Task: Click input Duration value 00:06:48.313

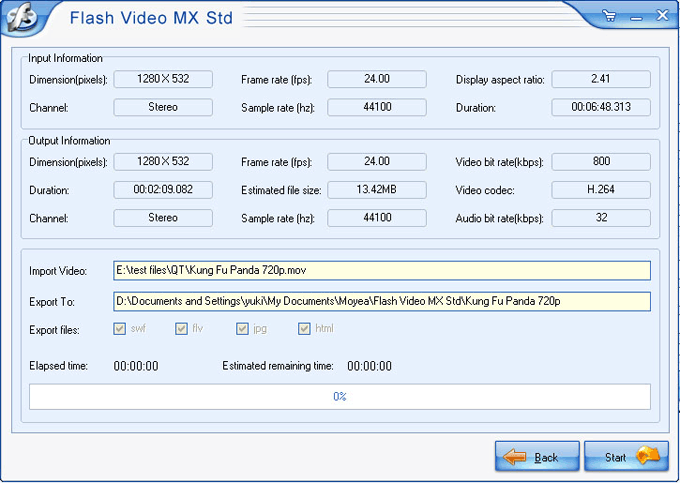Action: pyautogui.click(x=601, y=108)
